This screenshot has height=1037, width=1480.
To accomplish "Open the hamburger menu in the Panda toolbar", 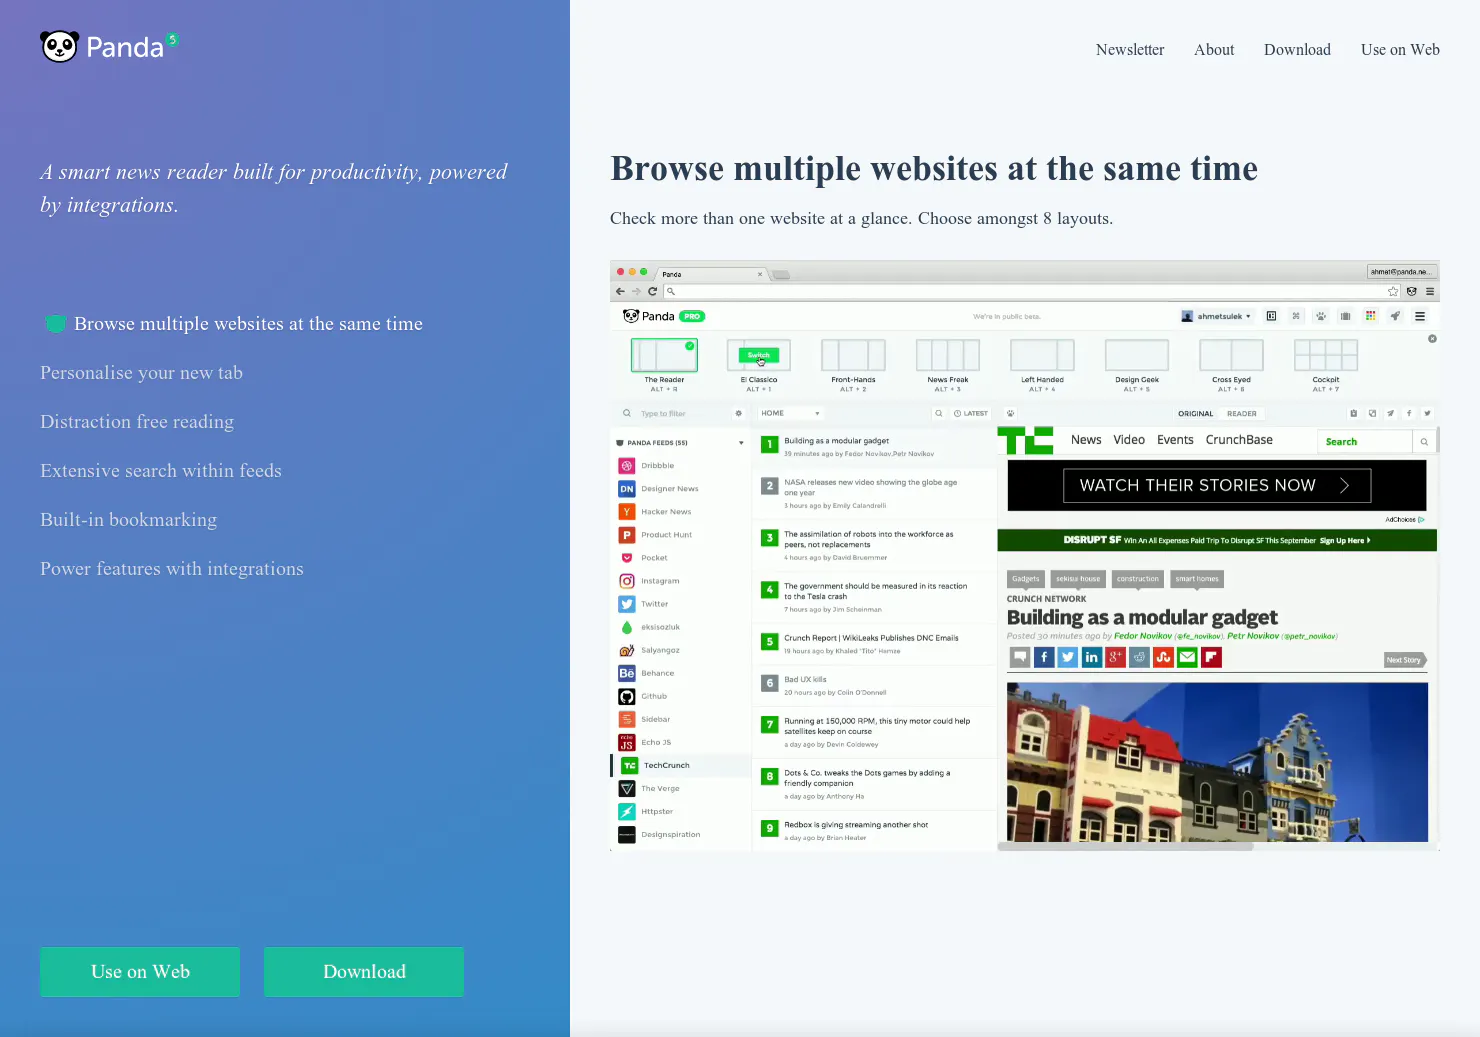I will tap(1420, 316).
